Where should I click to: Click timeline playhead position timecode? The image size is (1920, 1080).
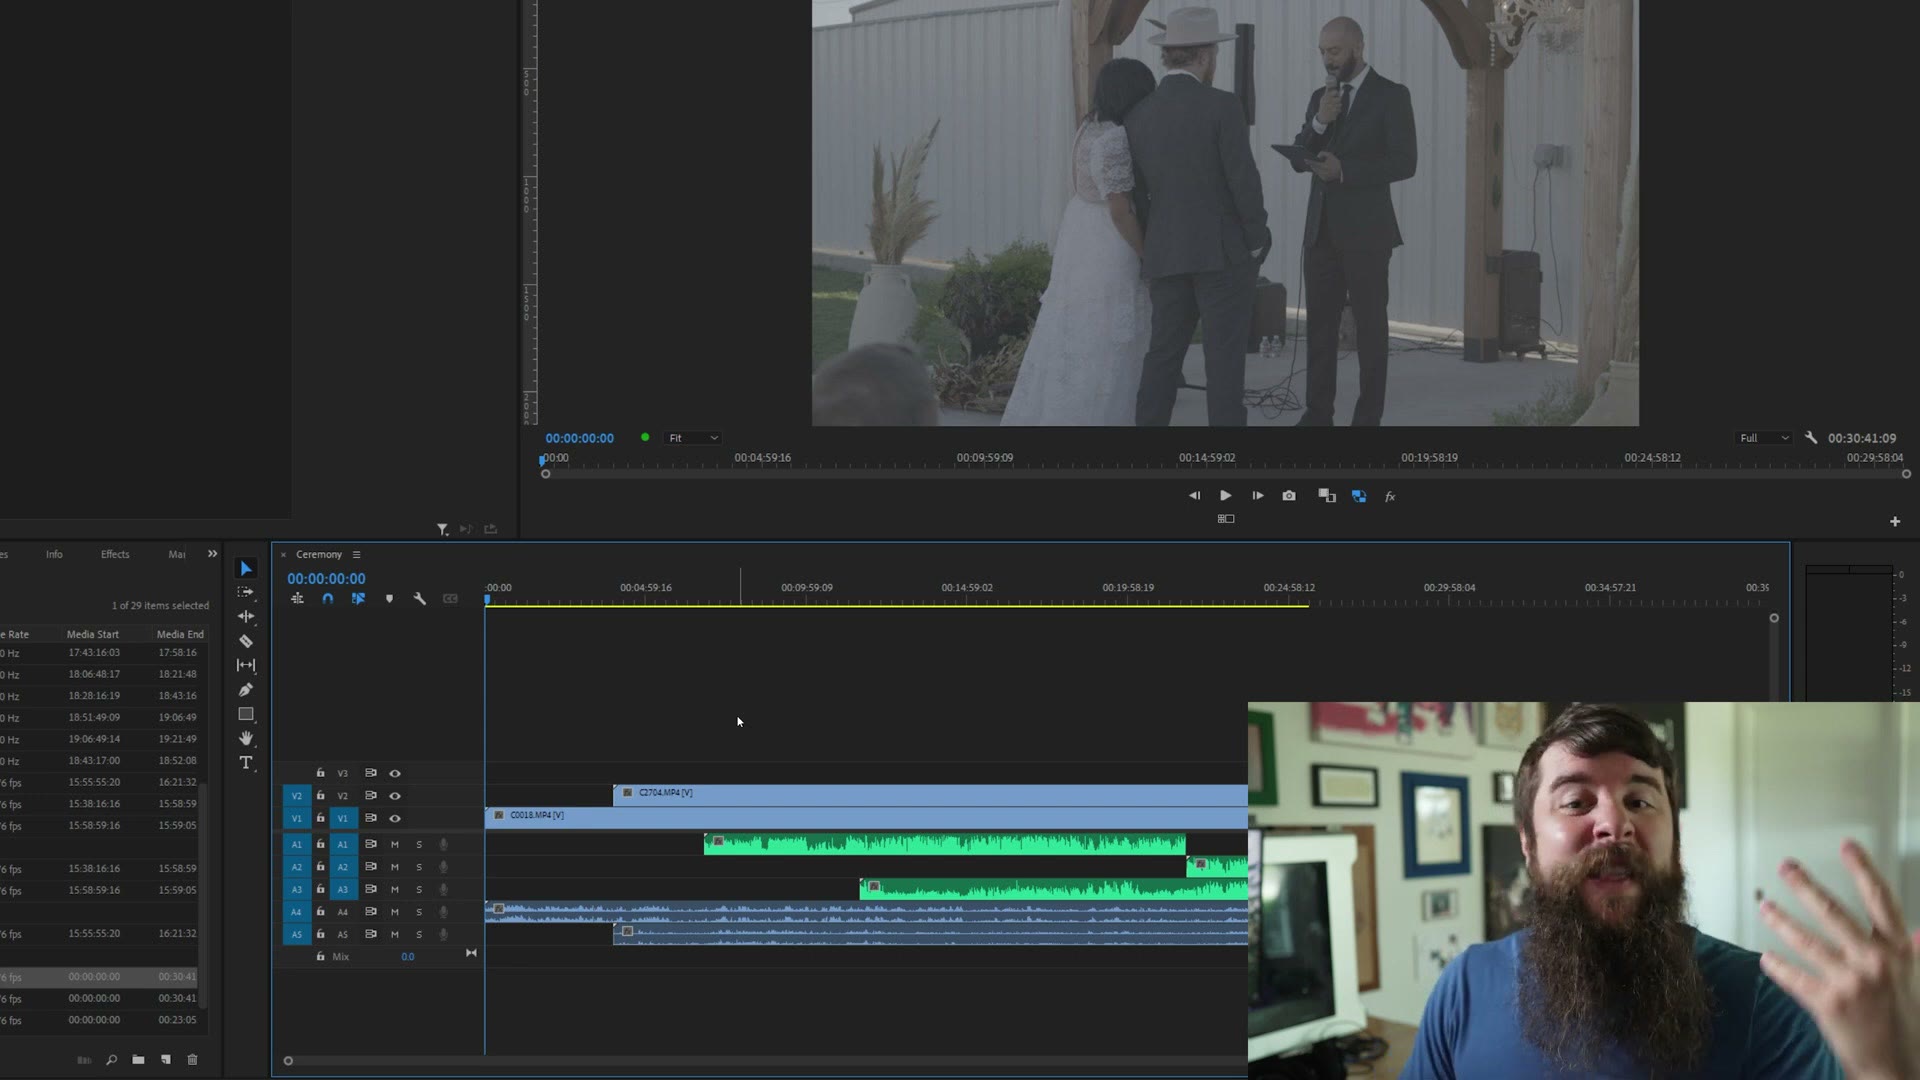(x=326, y=578)
